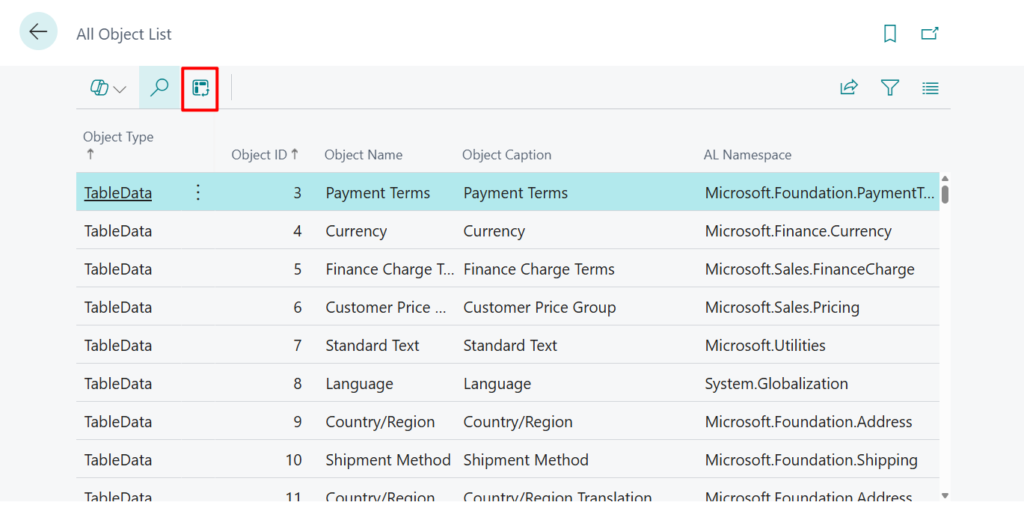Click the Microsoft.Utilities namespace cell
Screen dimensions: 1024x523
coord(765,345)
